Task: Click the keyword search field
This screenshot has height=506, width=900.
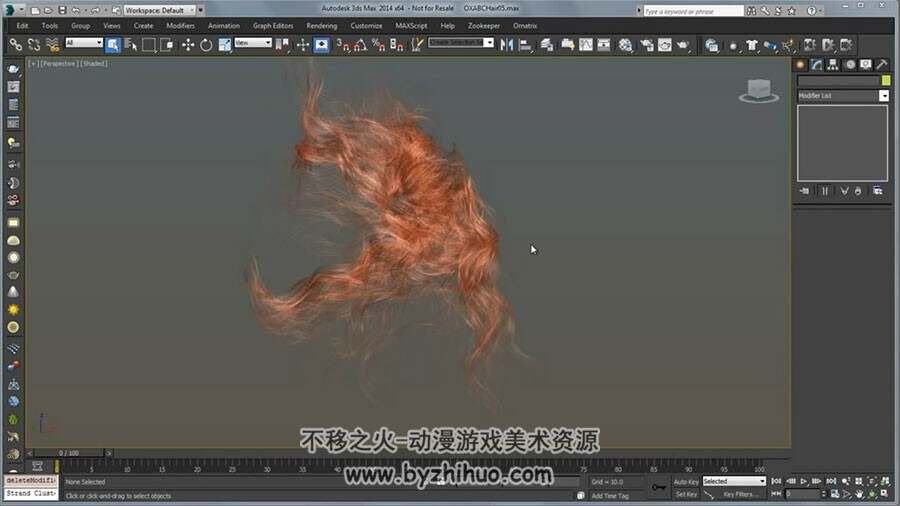Action: 693,11
